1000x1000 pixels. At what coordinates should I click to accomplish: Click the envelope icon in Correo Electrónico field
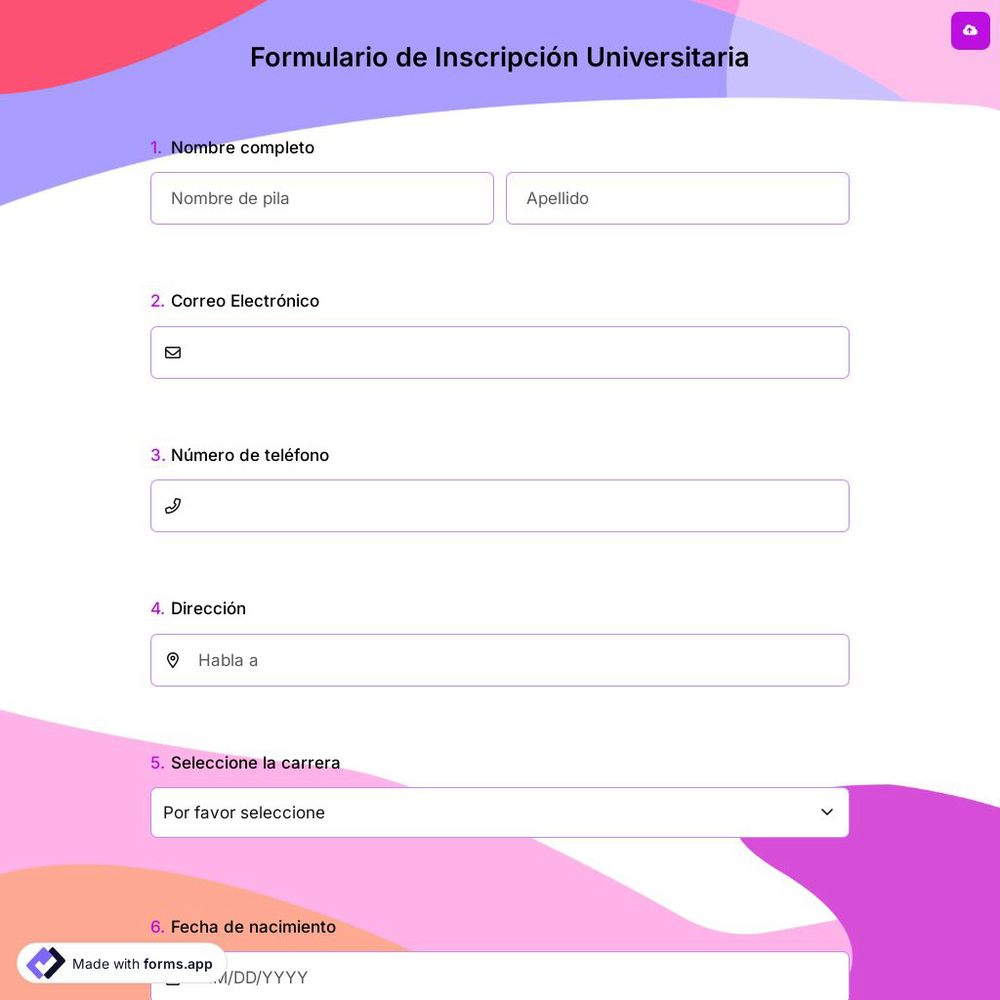pyautogui.click(x=173, y=352)
